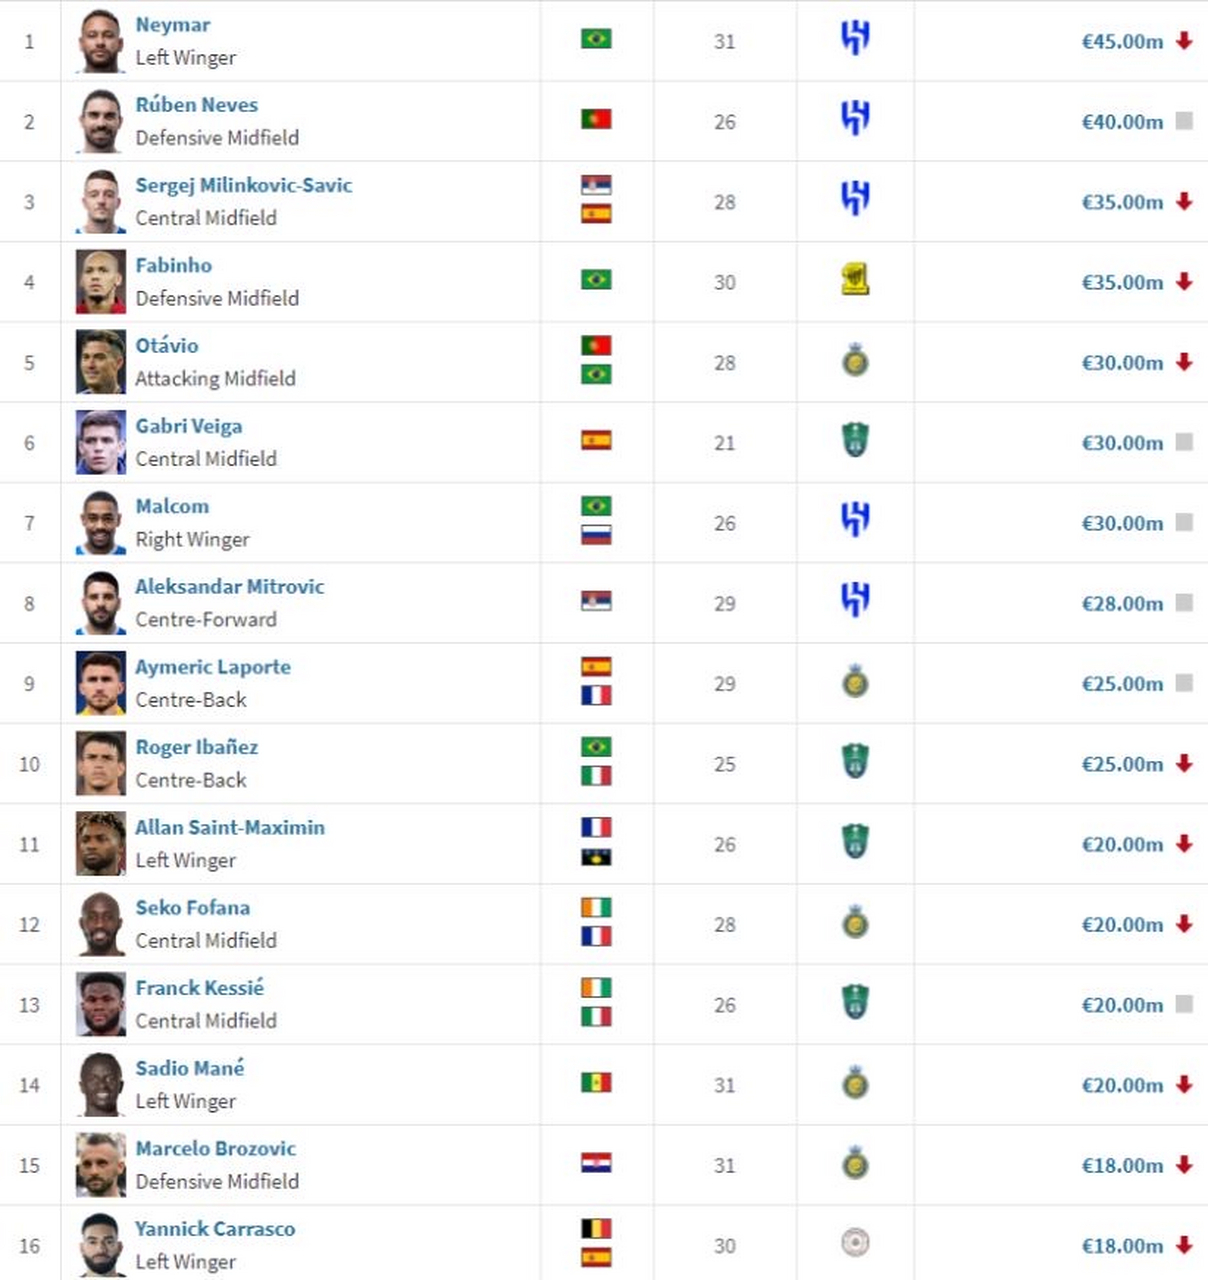Click Fabinho's player photo thumbnail
Image resolution: width=1208 pixels, height=1280 pixels.
click(x=101, y=282)
